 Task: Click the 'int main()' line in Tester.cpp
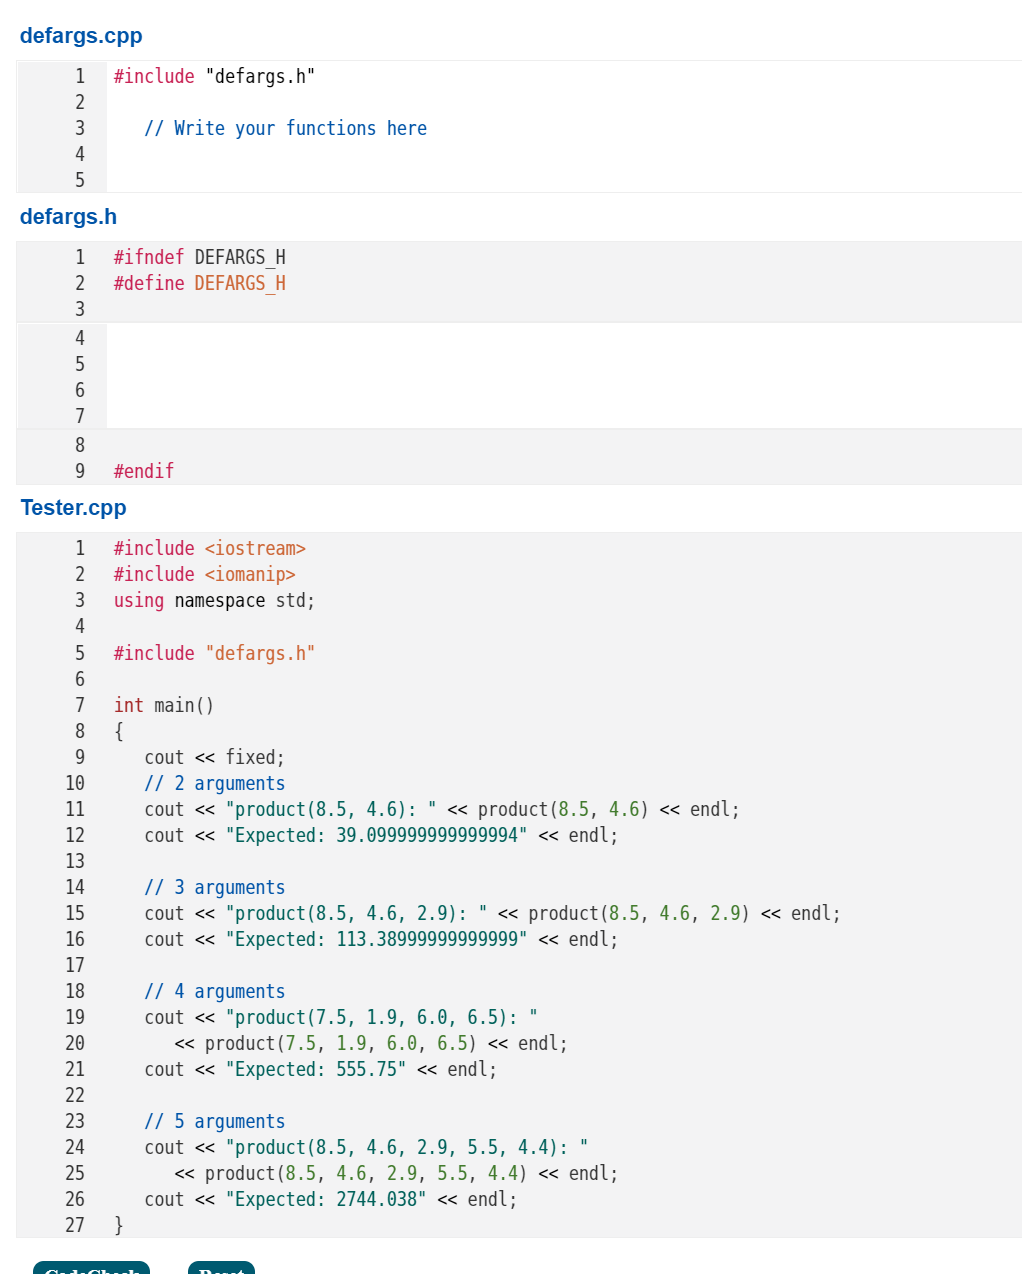163,705
